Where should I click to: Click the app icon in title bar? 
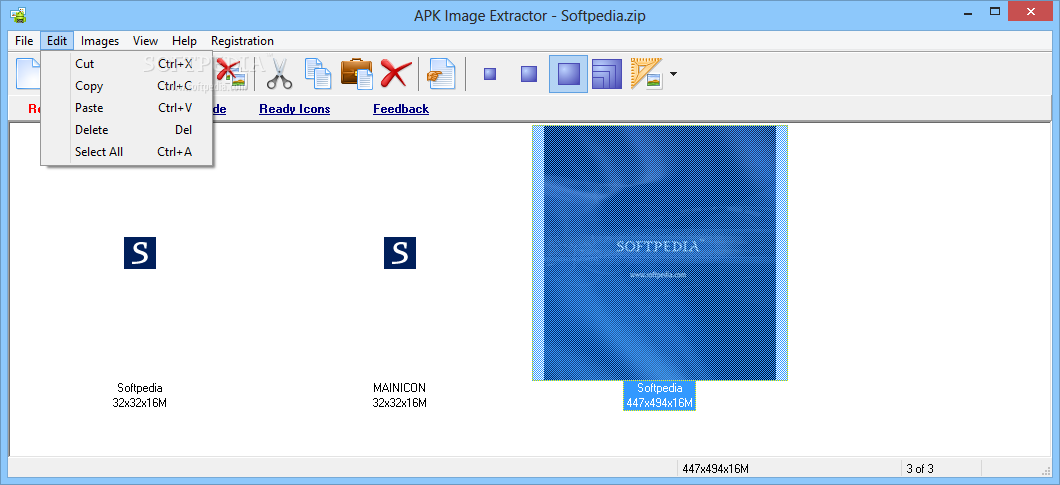point(18,14)
